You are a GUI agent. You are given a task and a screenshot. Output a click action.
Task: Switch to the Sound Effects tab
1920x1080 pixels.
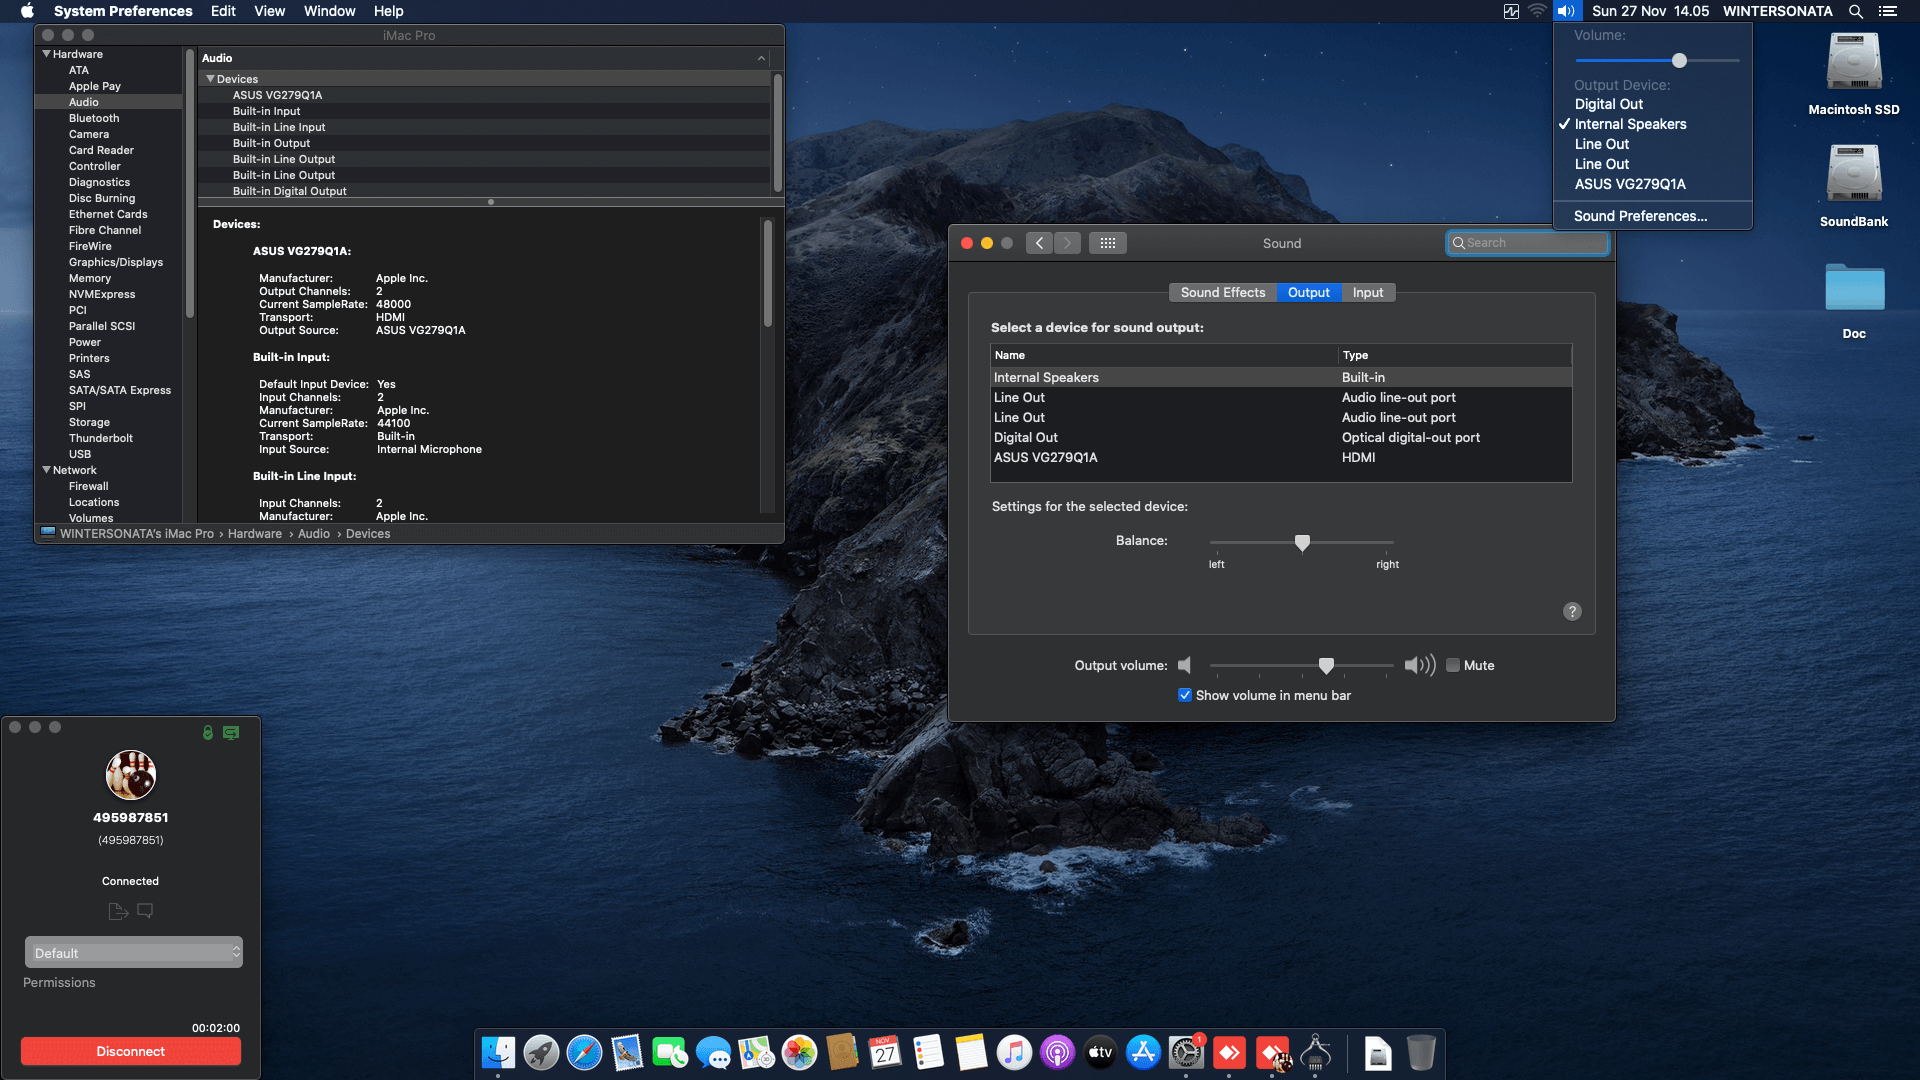click(x=1222, y=293)
